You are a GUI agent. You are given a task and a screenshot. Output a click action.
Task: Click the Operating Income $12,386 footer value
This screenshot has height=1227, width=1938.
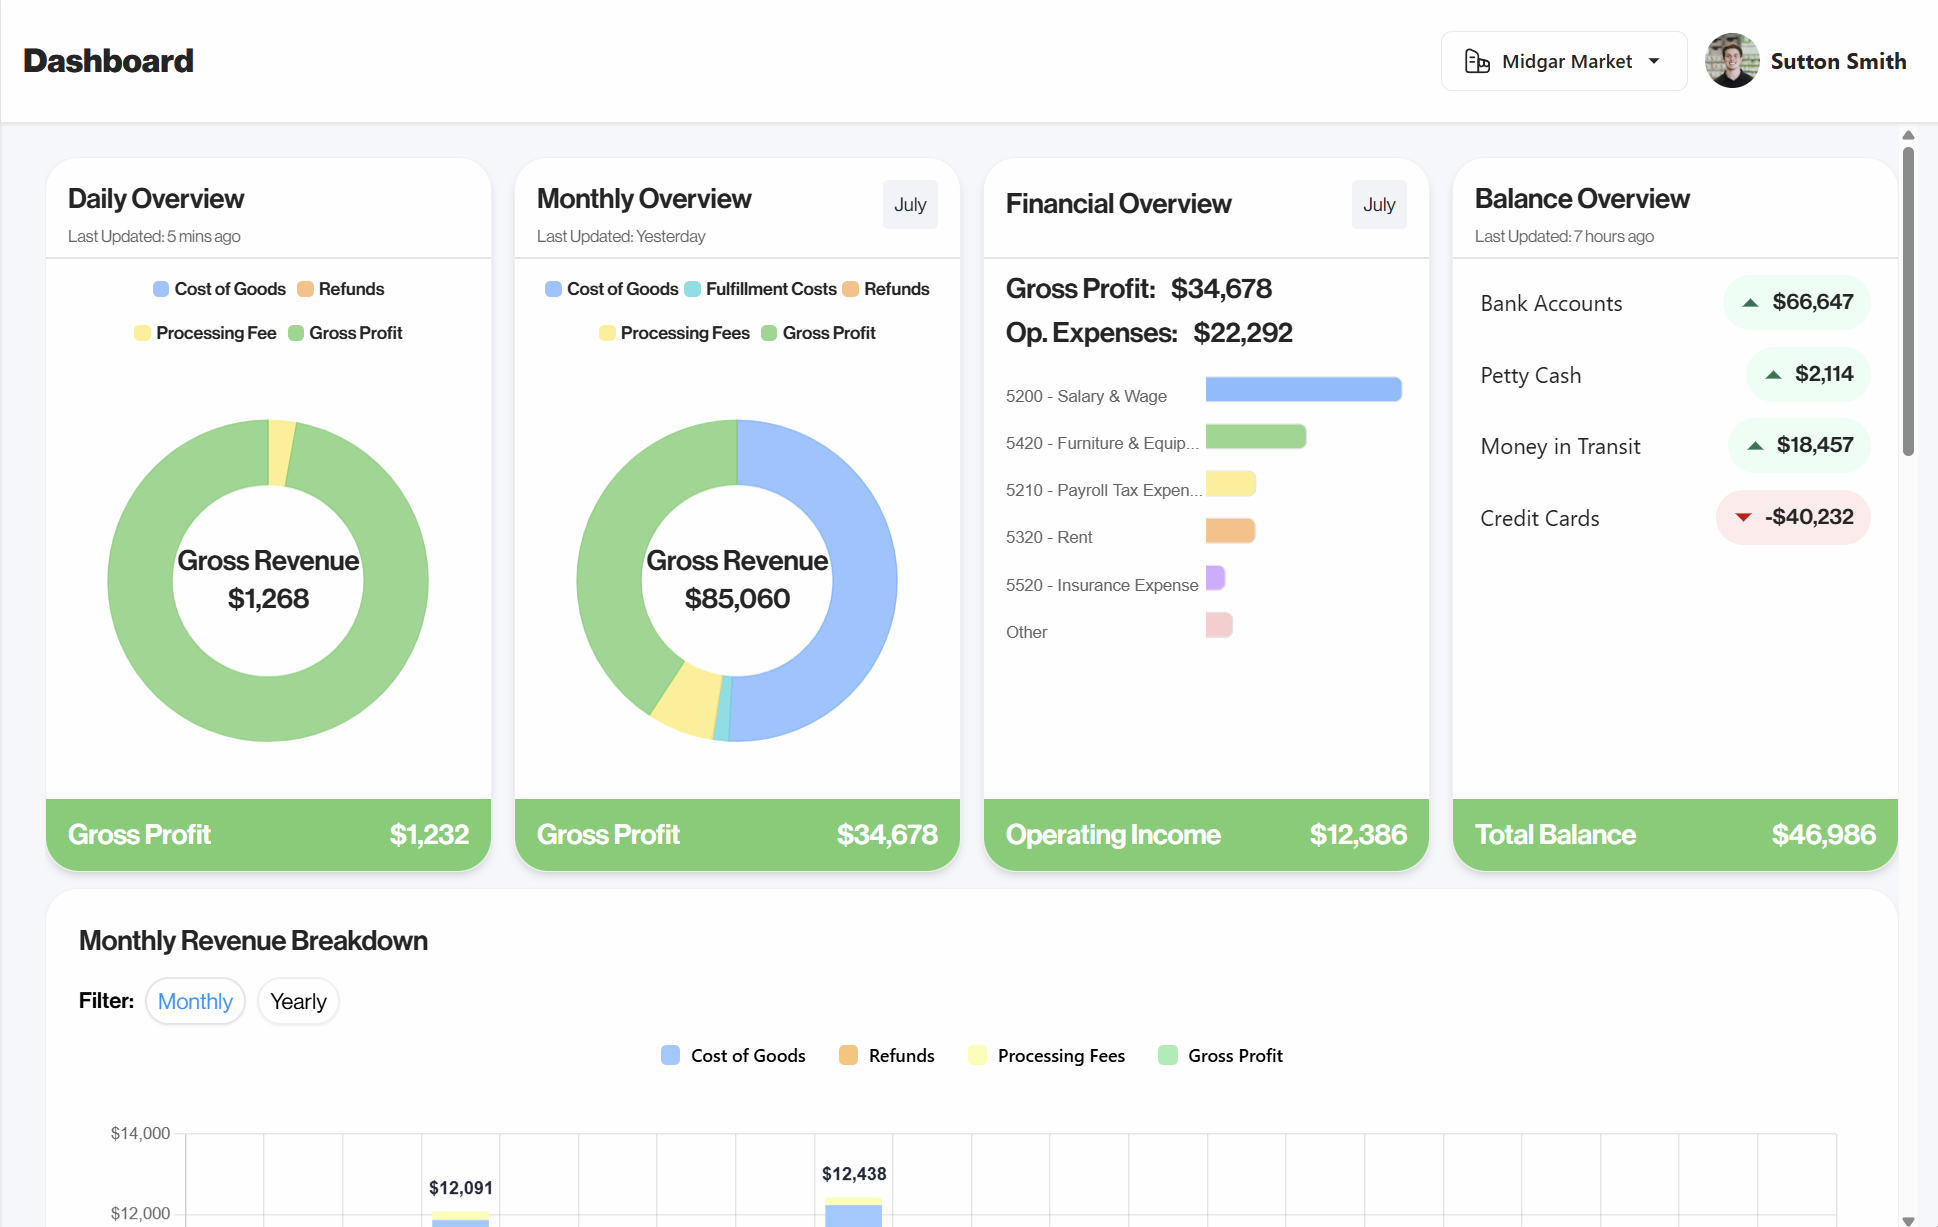pos(1358,834)
